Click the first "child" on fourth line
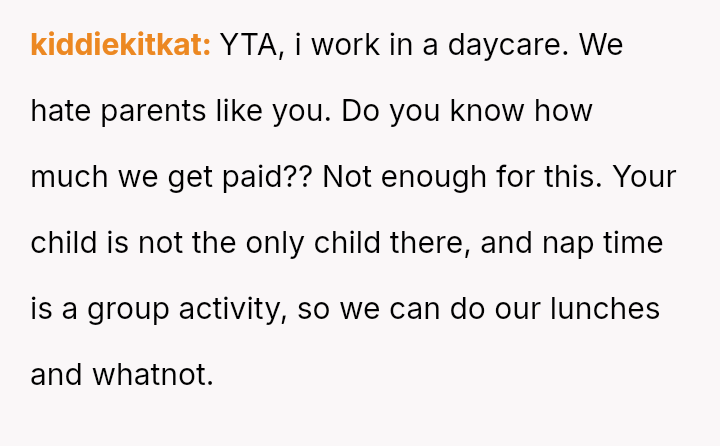Screen dimensions: 720x446 tap(64, 243)
